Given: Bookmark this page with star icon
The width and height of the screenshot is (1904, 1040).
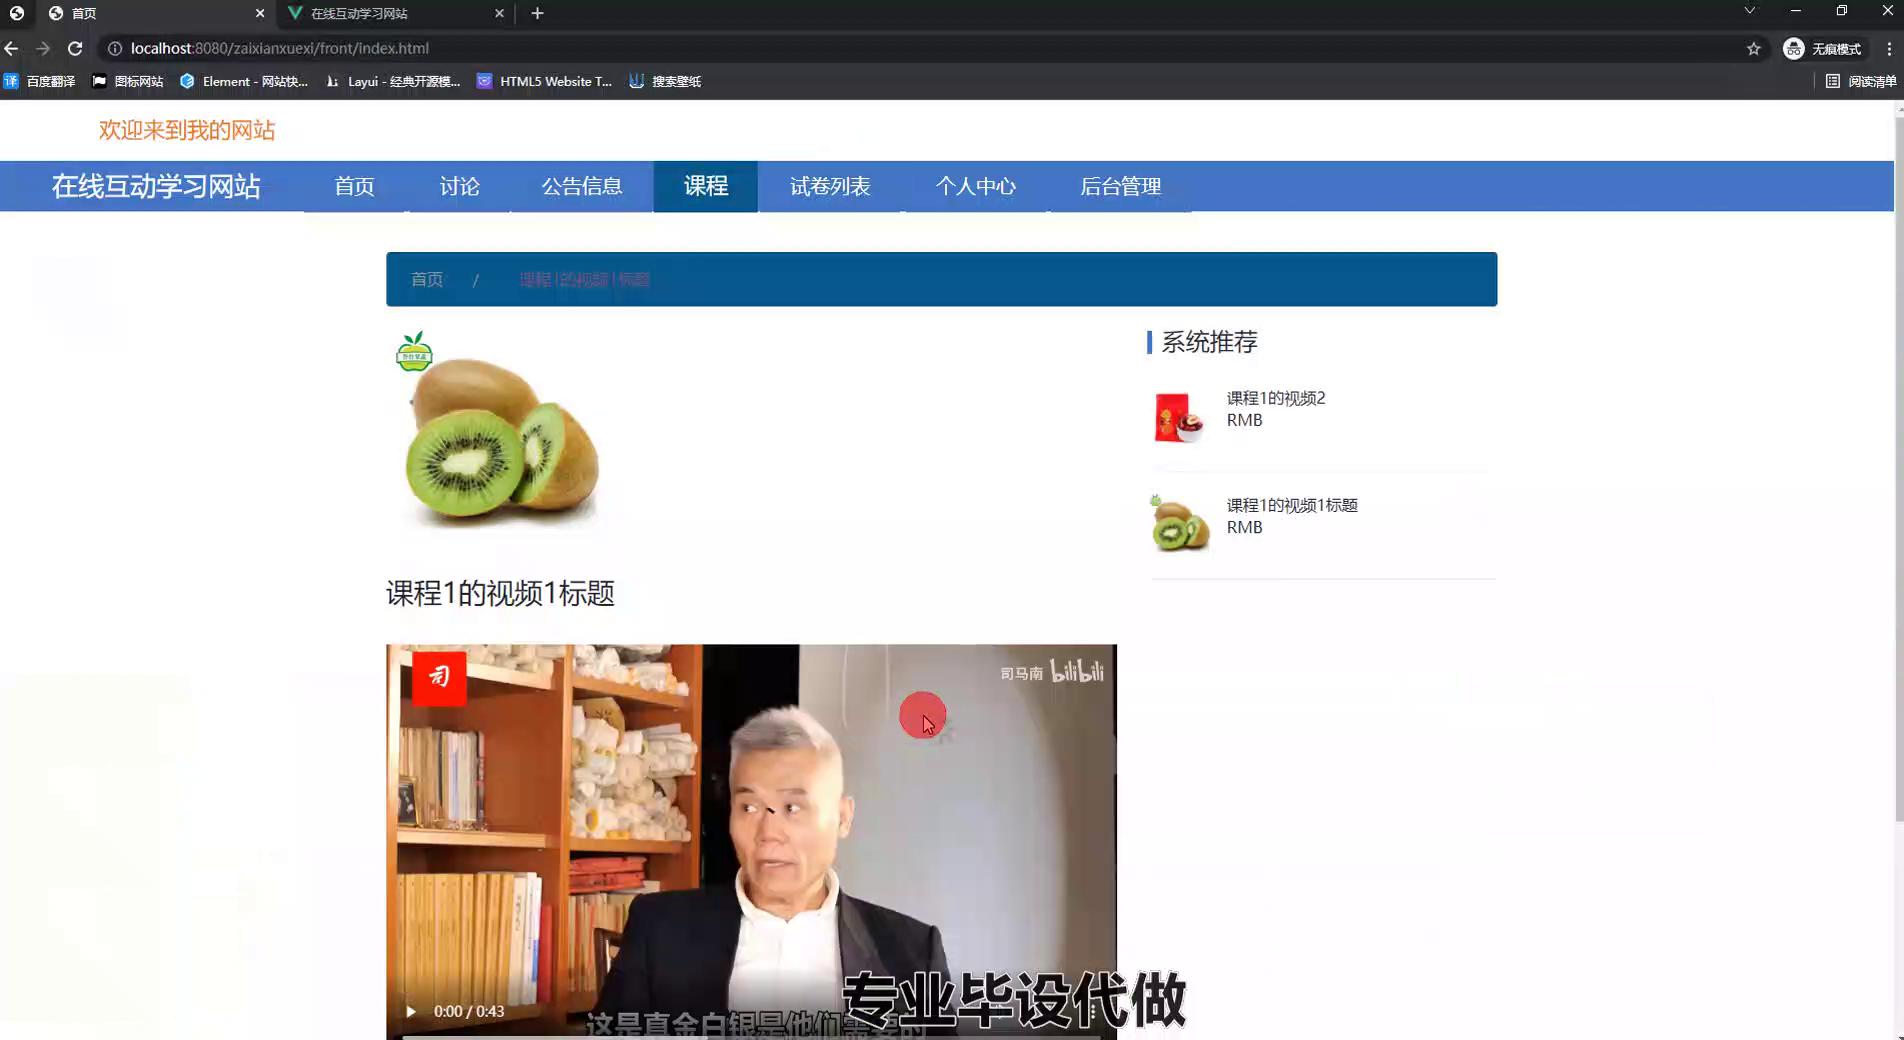Looking at the screenshot, I should tap(1753, 48).
